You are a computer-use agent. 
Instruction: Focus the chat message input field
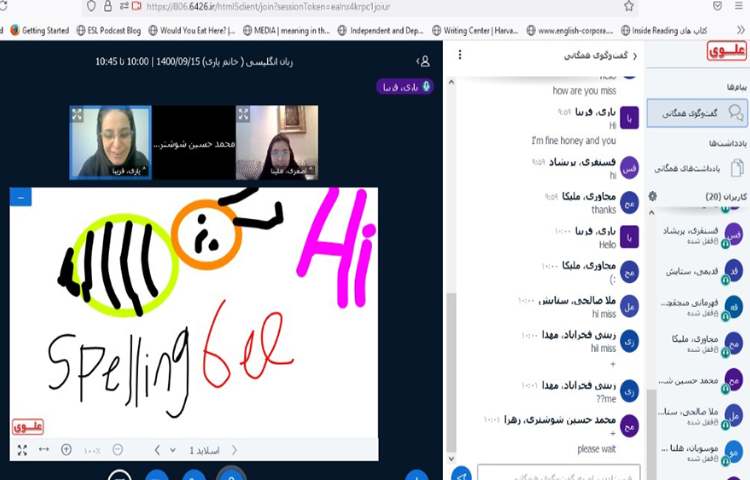click(558, 473)
